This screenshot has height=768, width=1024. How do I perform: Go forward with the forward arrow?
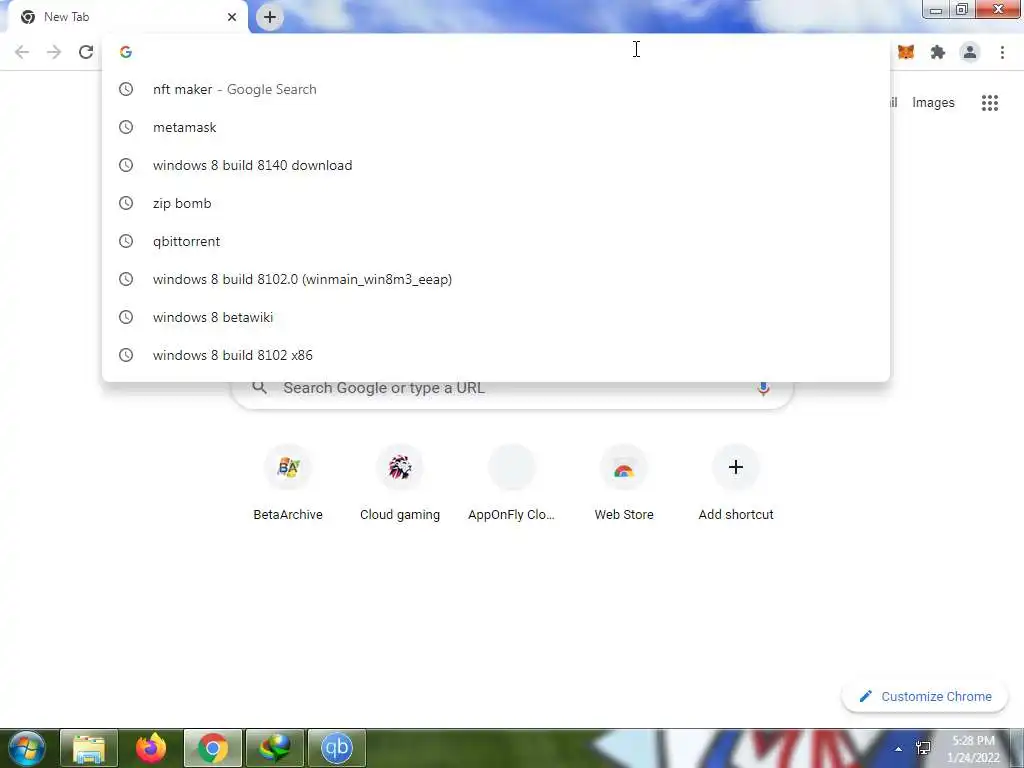pyautogui.click(x=54, y=52)
